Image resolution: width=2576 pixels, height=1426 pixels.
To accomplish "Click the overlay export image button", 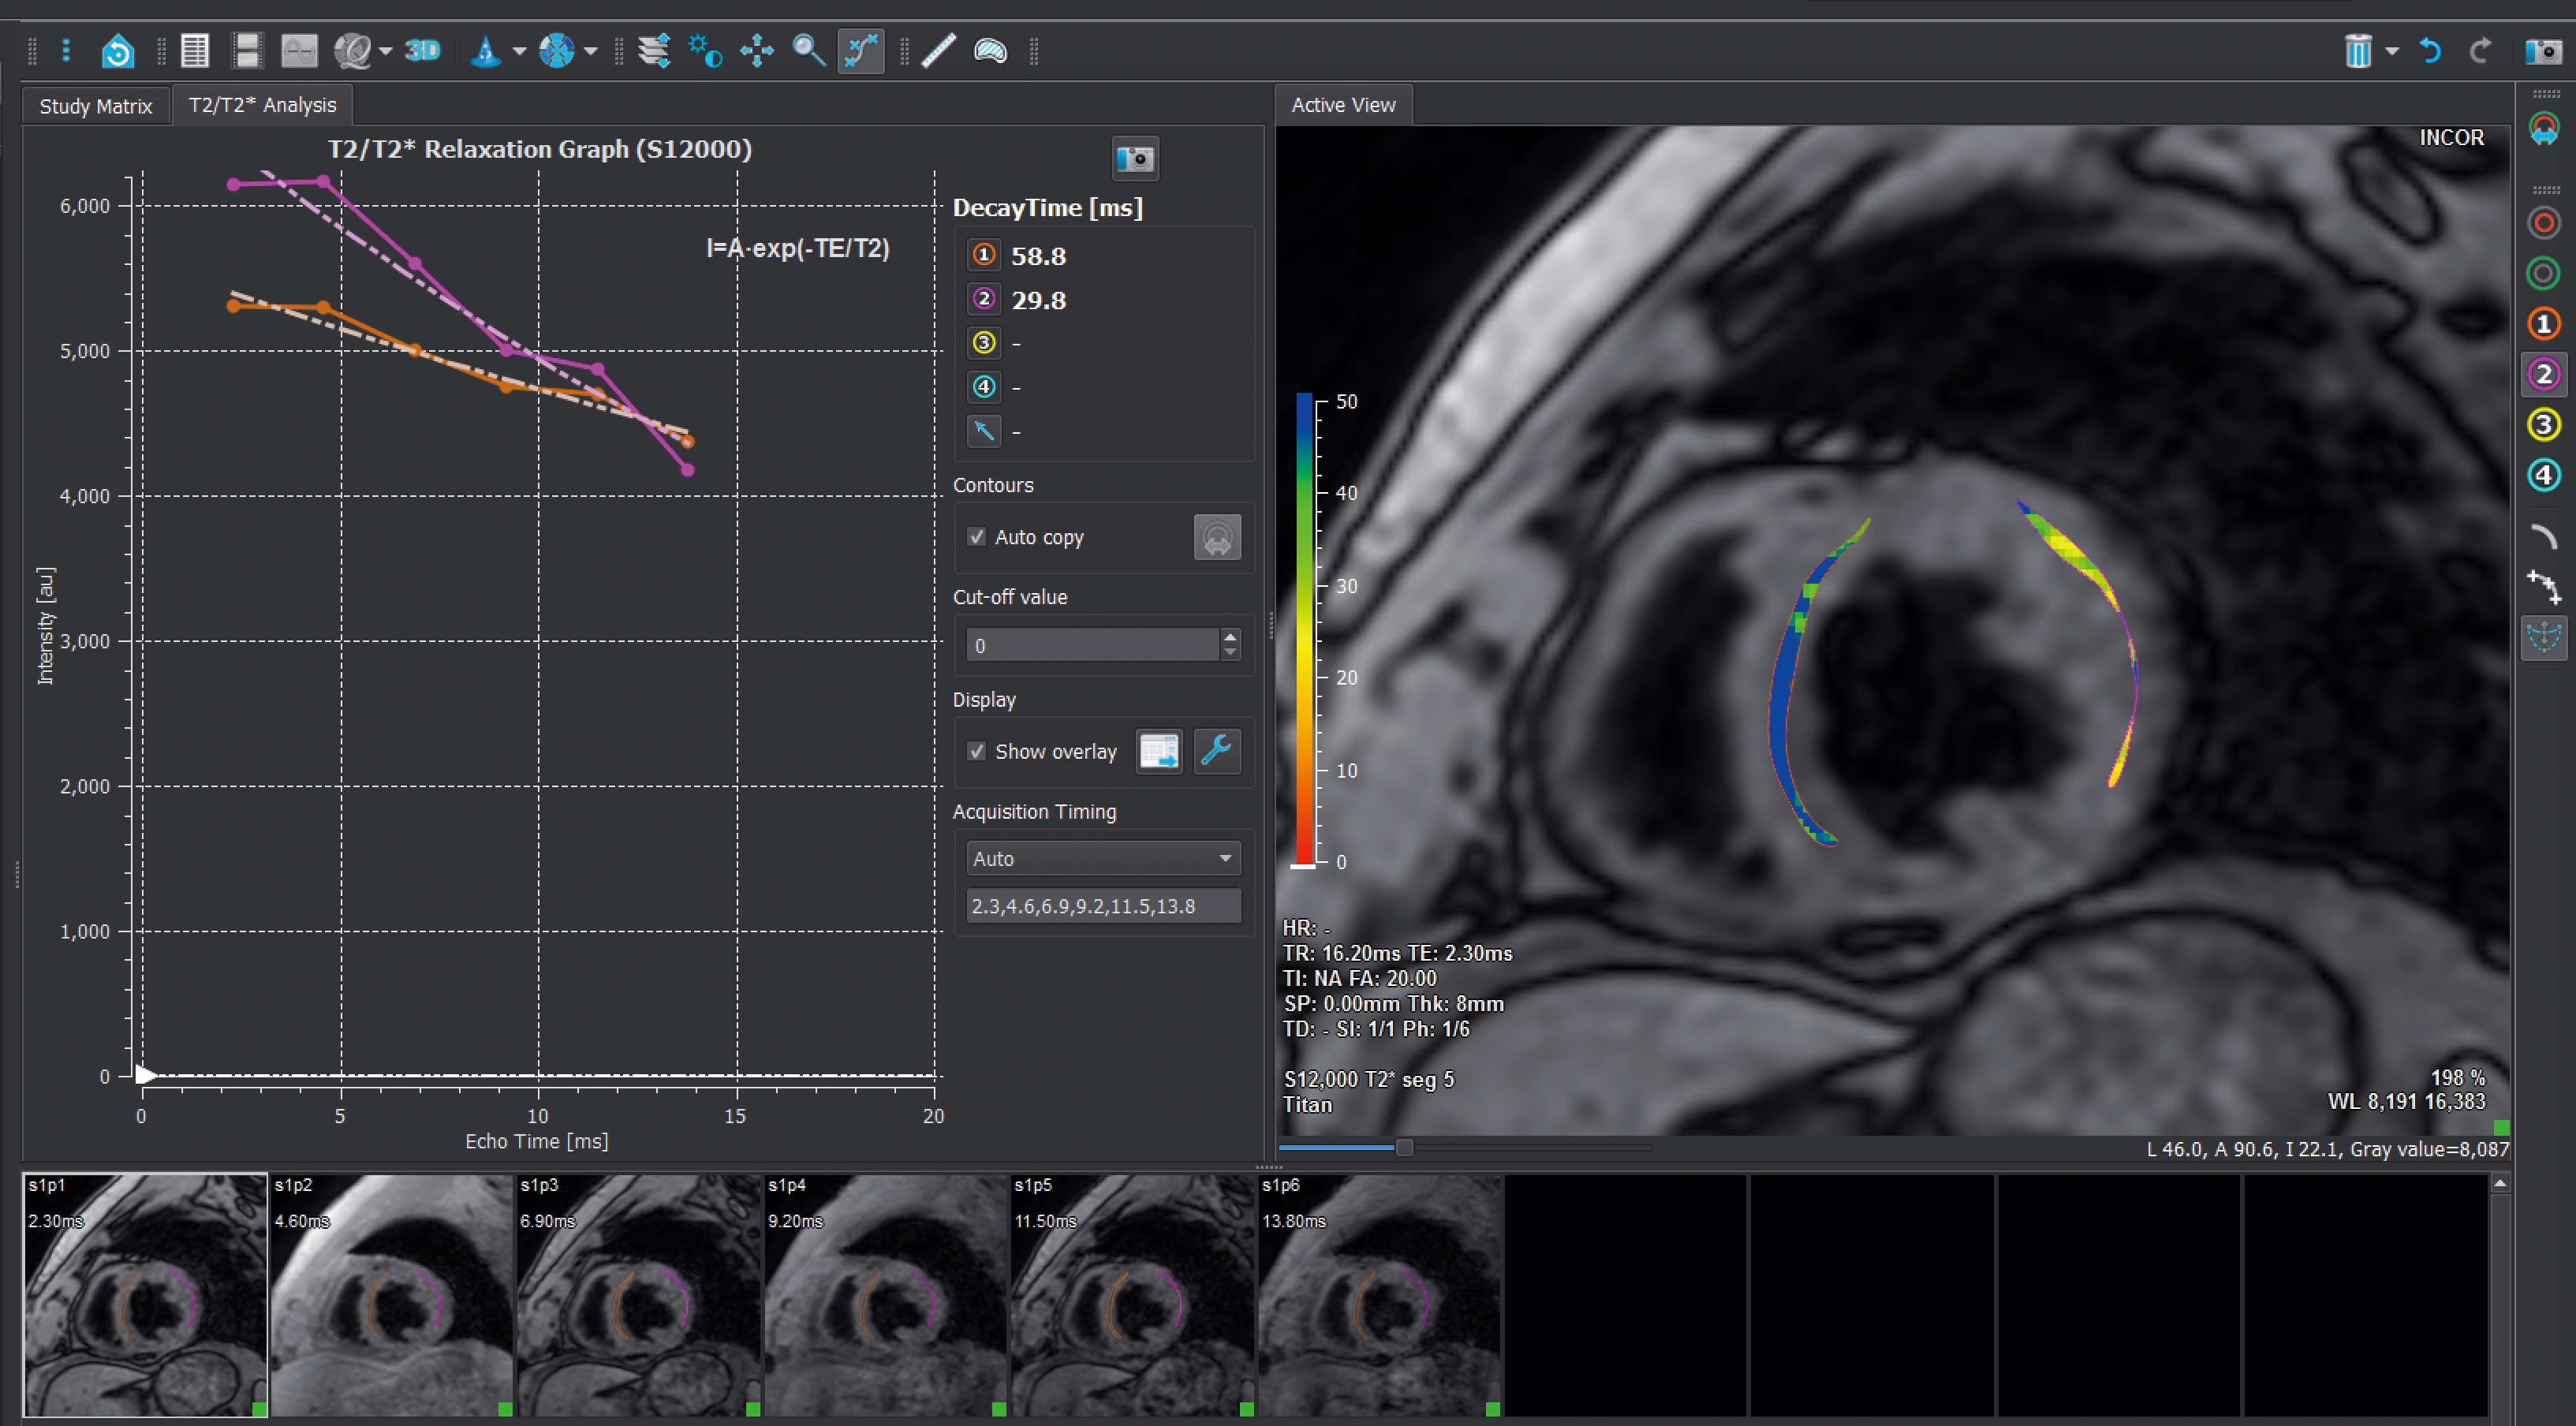I will (1159, 751).
